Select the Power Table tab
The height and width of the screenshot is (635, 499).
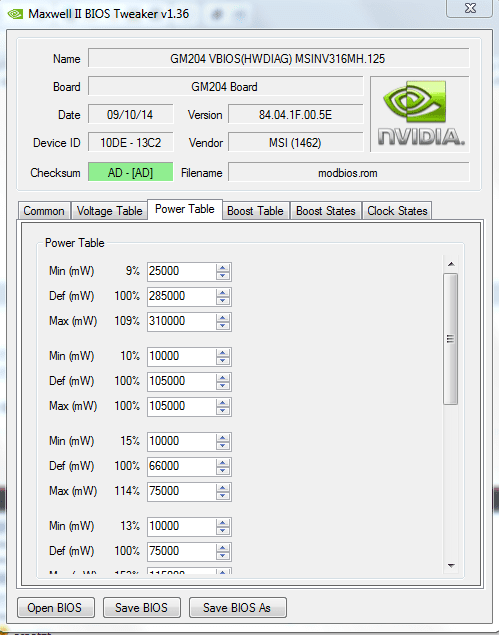185,209
